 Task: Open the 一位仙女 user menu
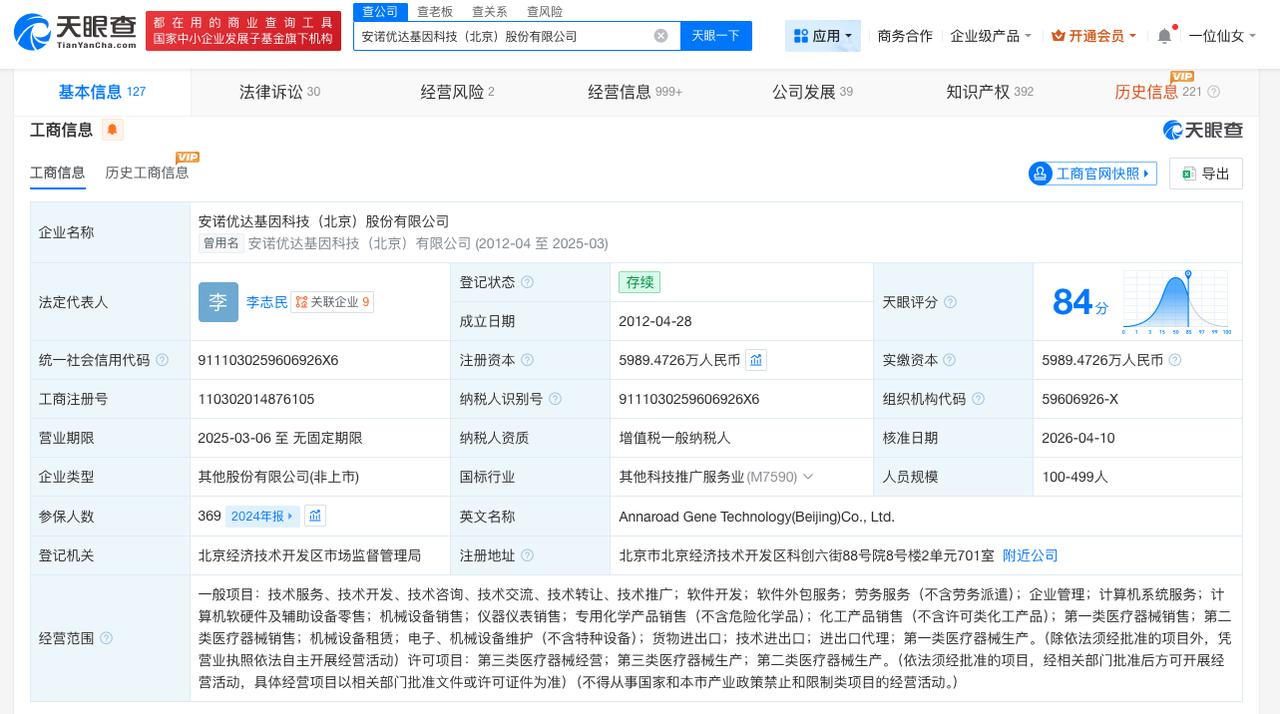[1223, 36]
